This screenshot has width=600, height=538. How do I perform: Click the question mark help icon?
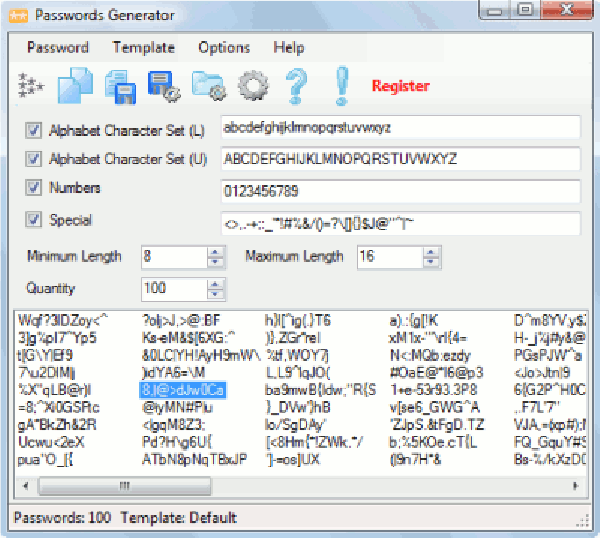point(297,86)
